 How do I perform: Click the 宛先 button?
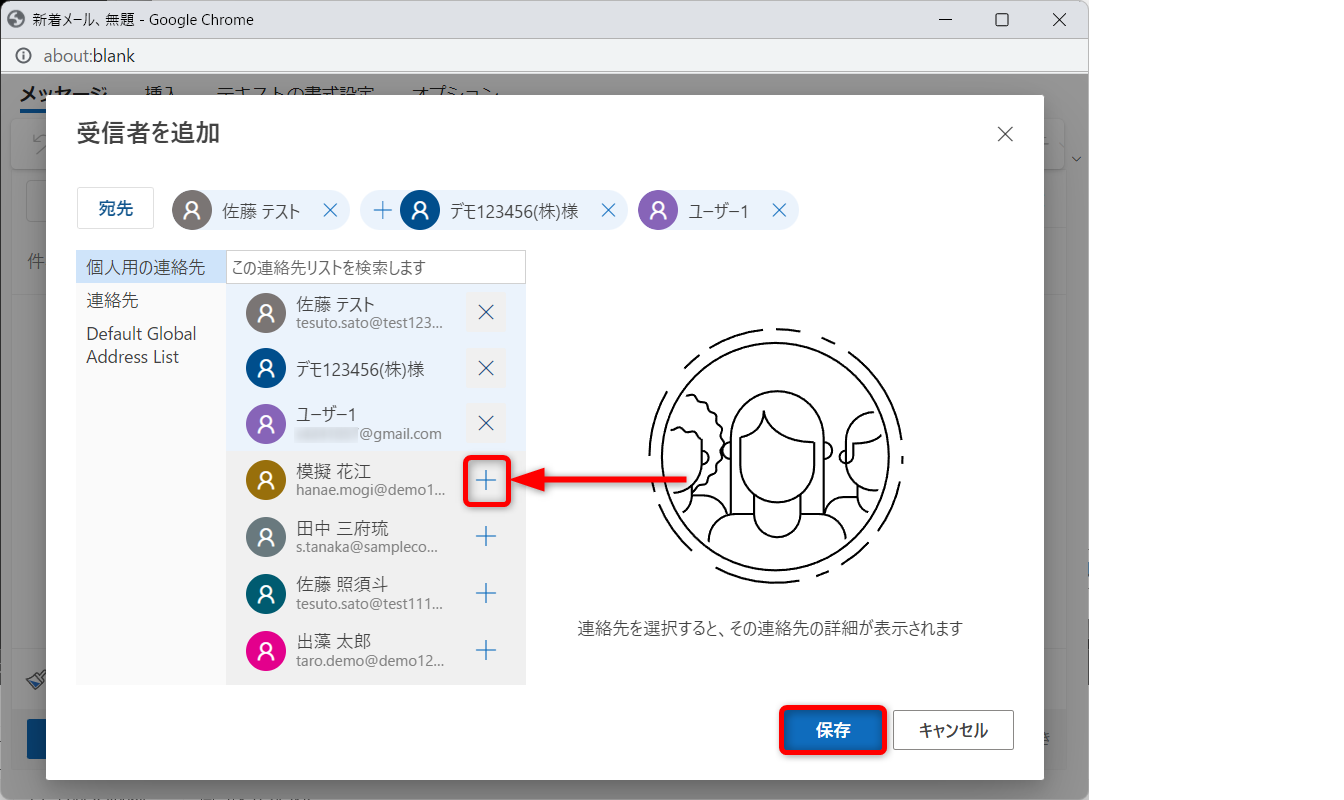(115, 208)
